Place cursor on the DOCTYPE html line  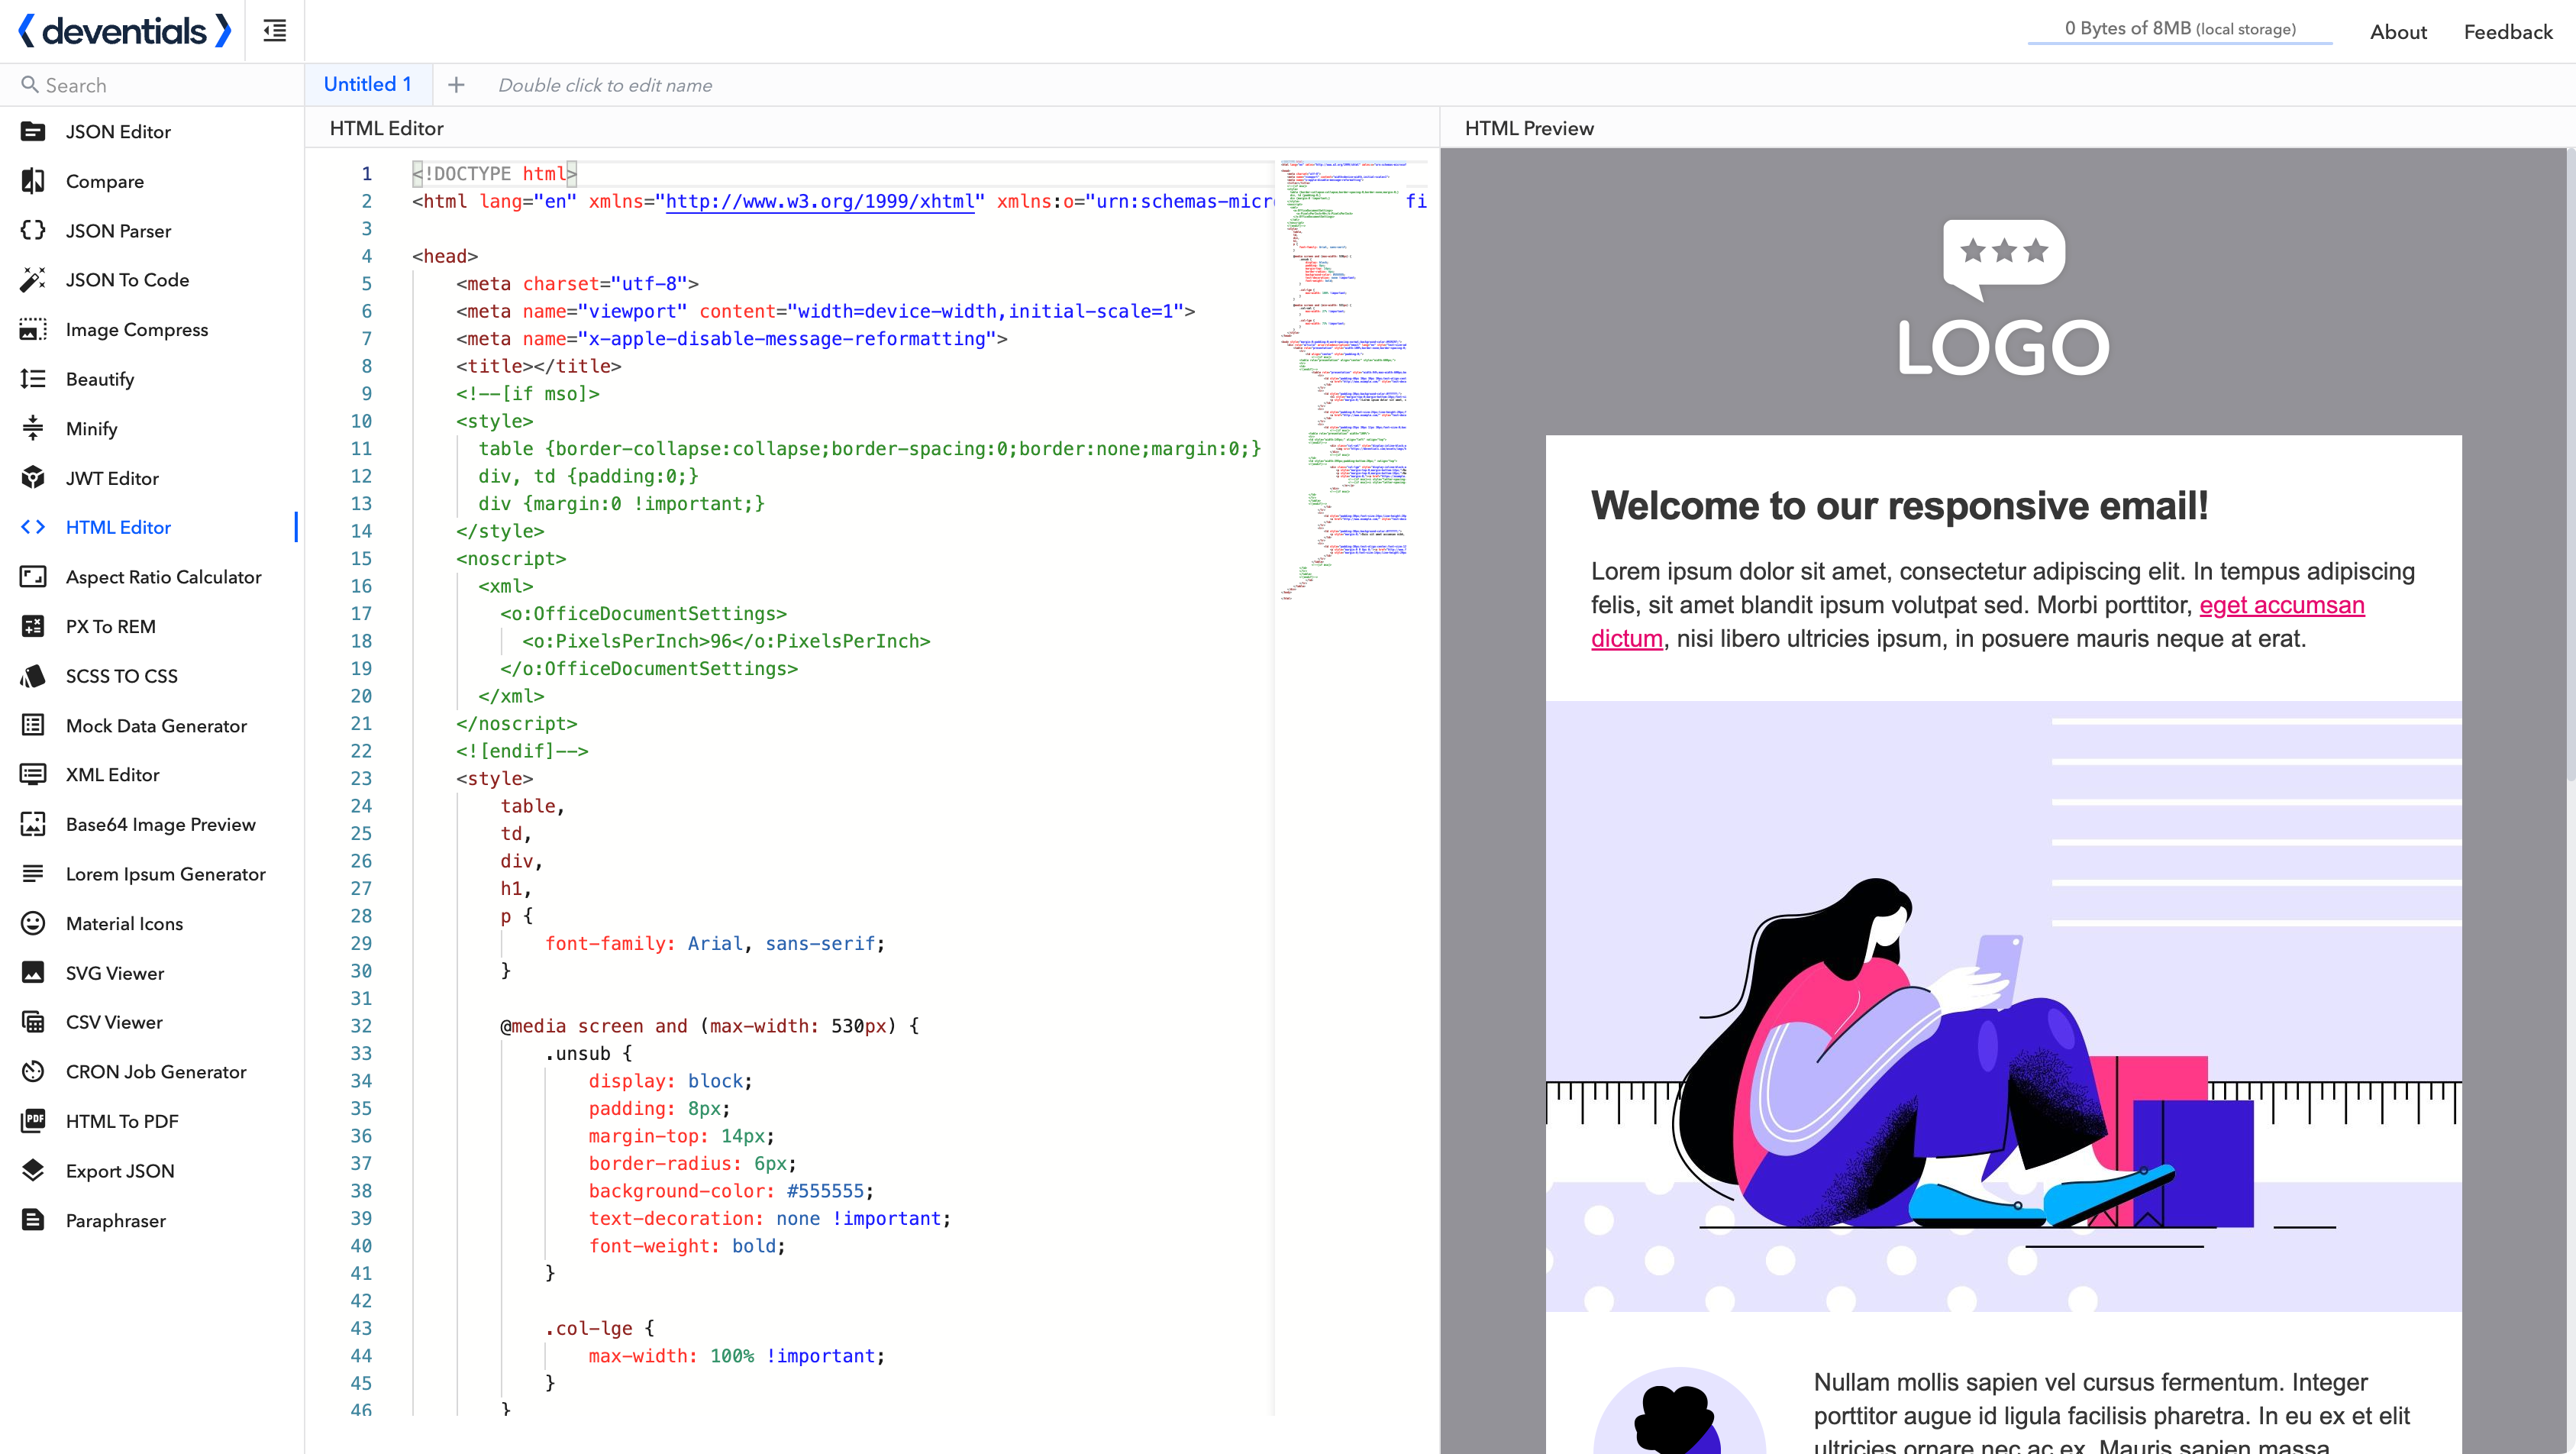[495, 173]
